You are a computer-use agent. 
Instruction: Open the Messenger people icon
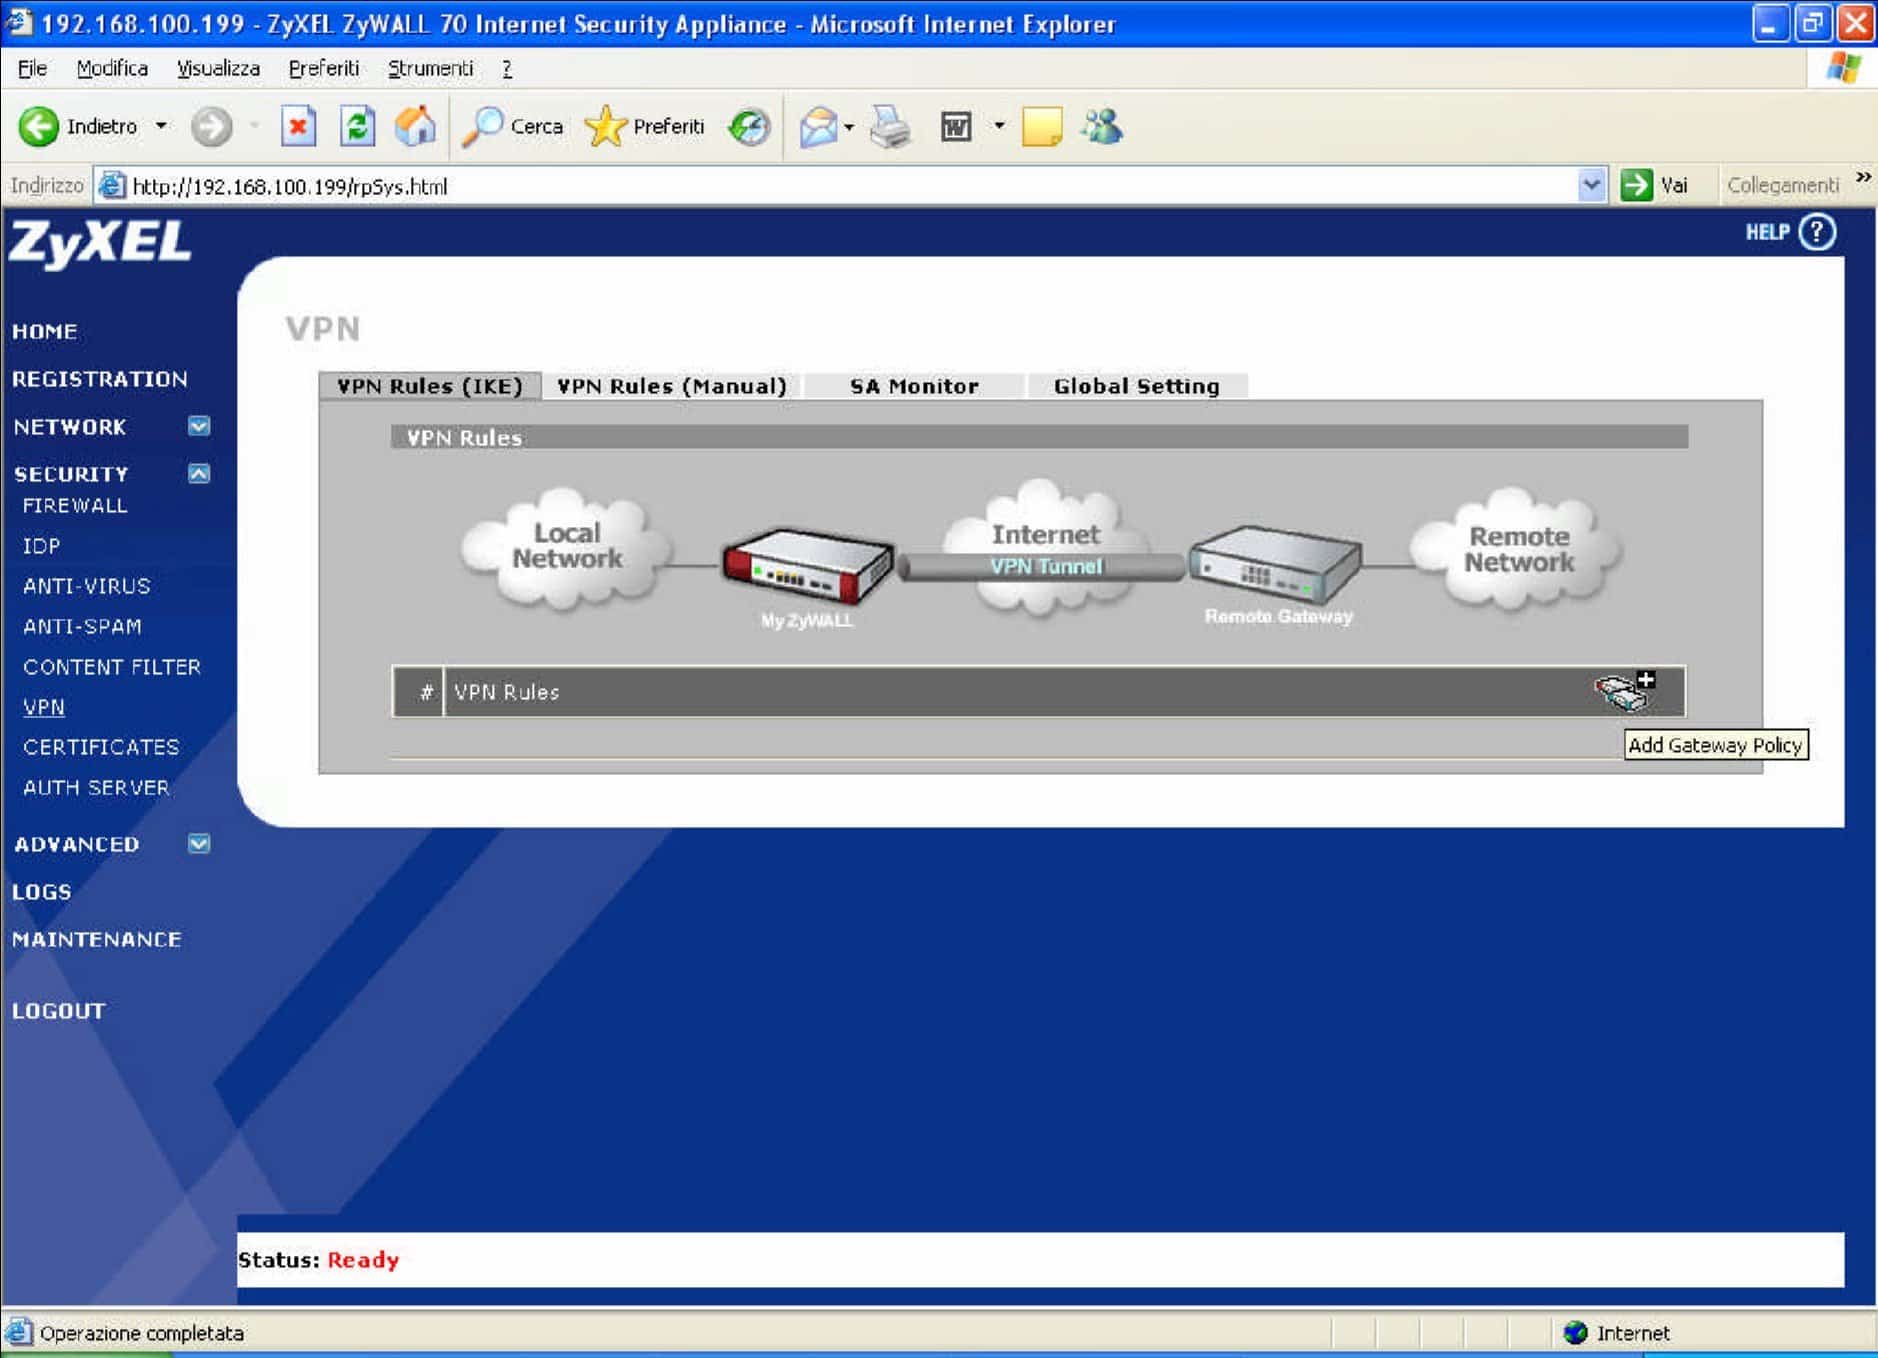coord(1102,127)
